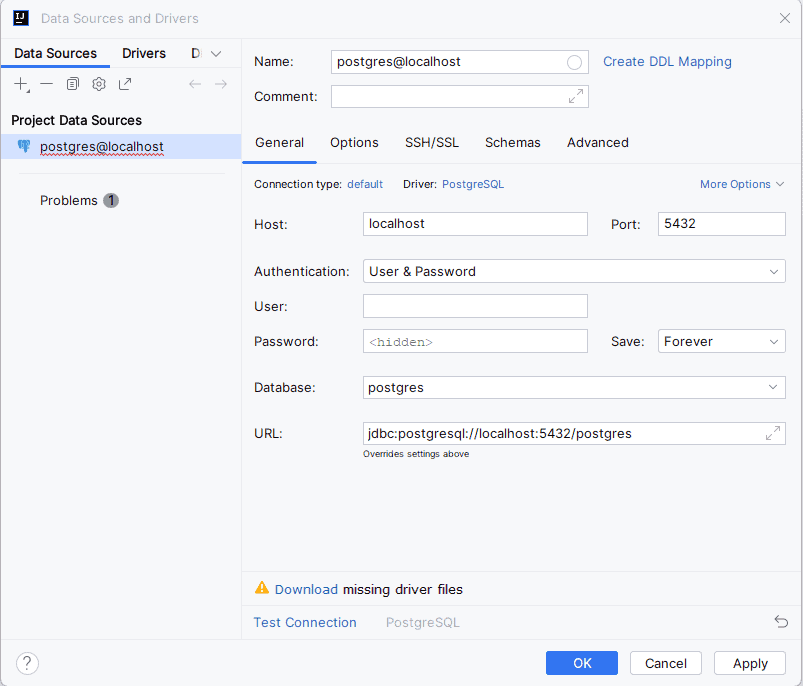803x686 pixels.
Task: Click the Make Global export icon
Action: 125,84
